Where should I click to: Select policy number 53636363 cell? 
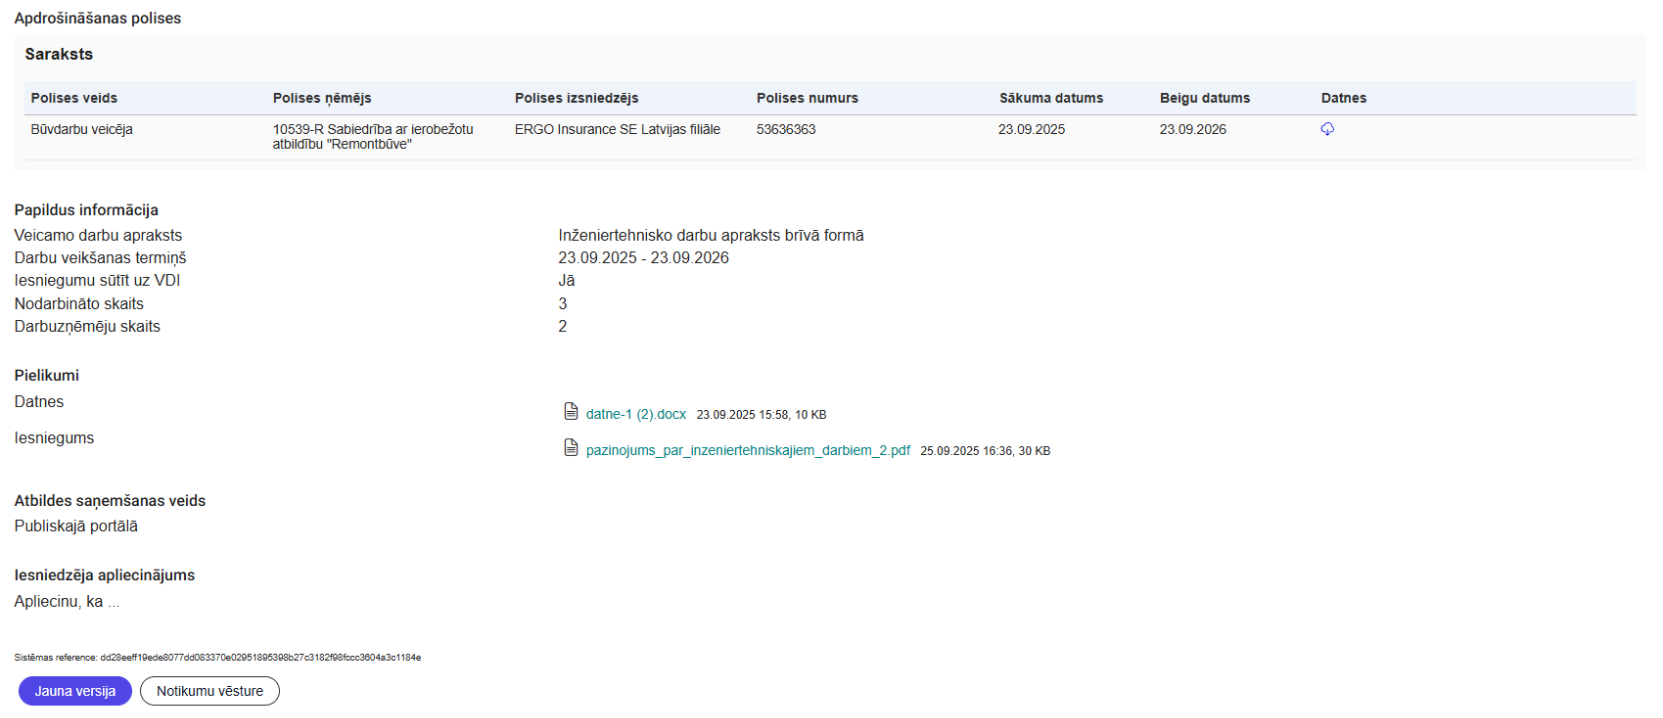point(786,129)
